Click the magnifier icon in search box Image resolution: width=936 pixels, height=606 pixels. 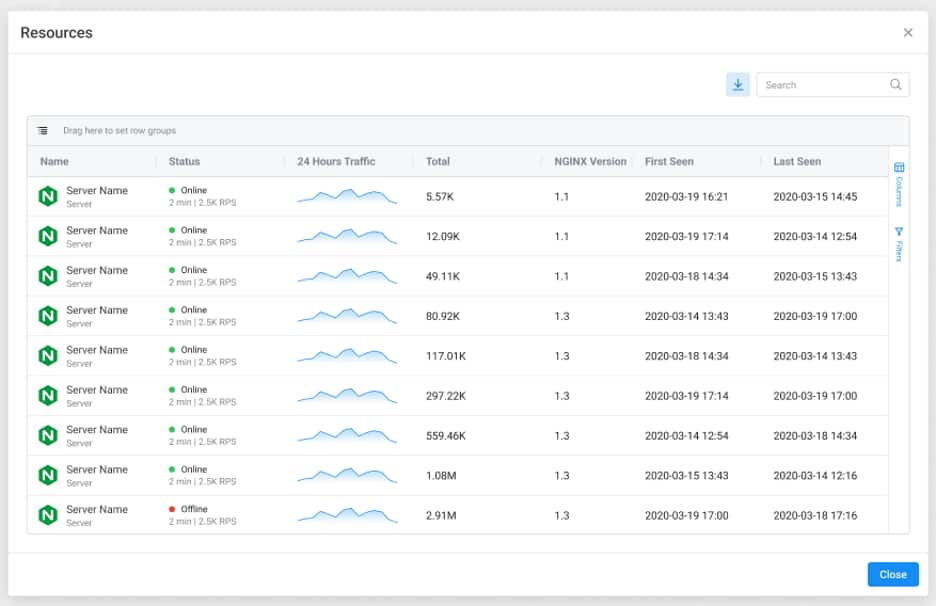[x=896, y=85]
